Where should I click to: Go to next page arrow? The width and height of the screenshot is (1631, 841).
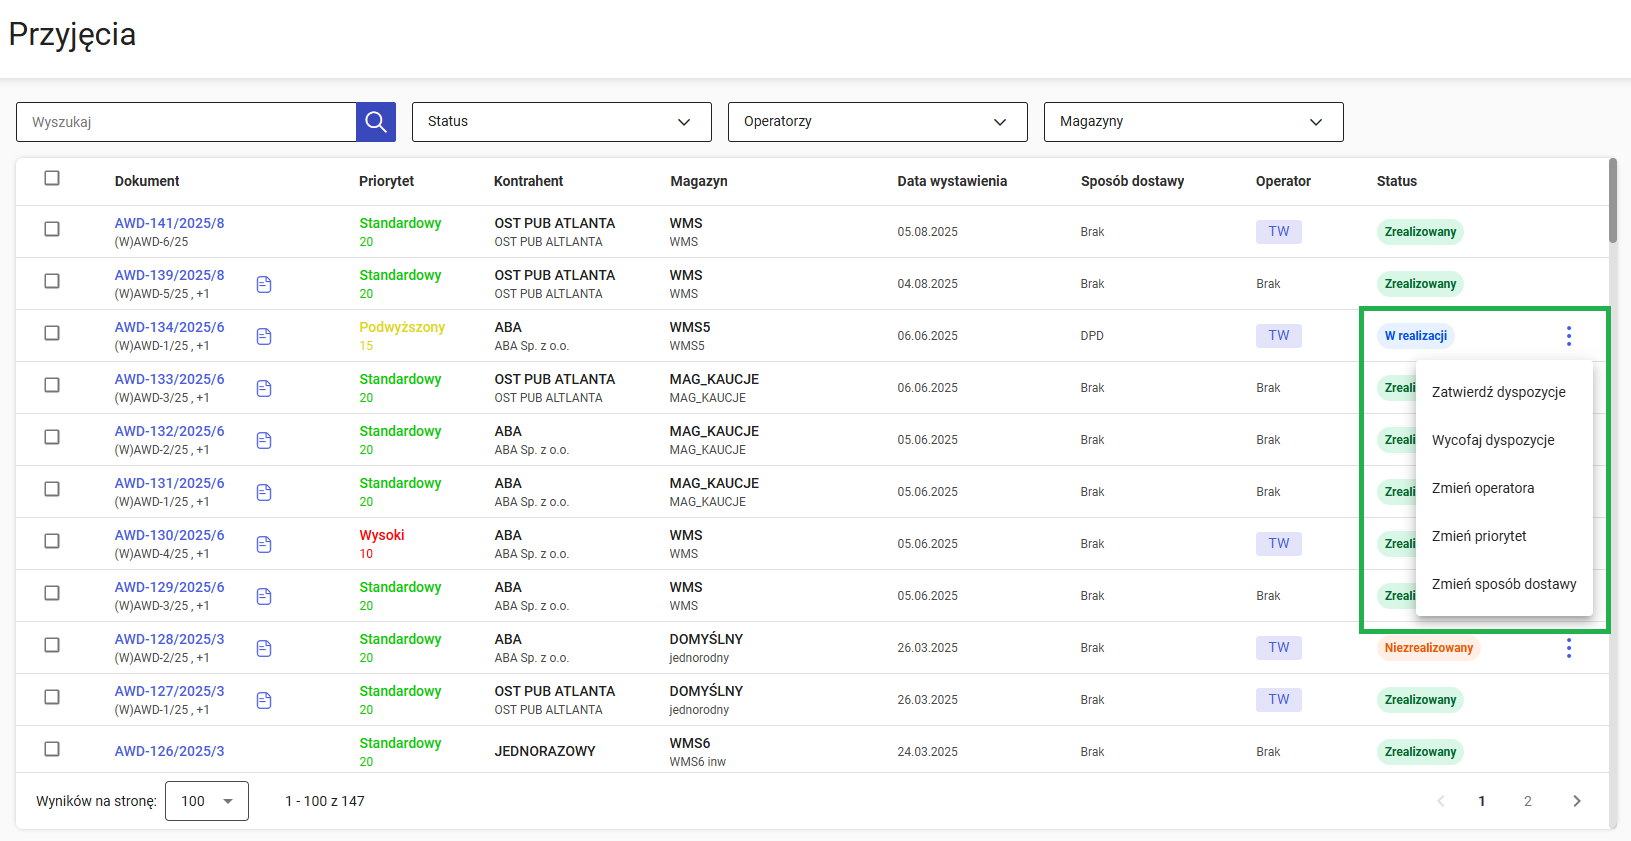1576,801
